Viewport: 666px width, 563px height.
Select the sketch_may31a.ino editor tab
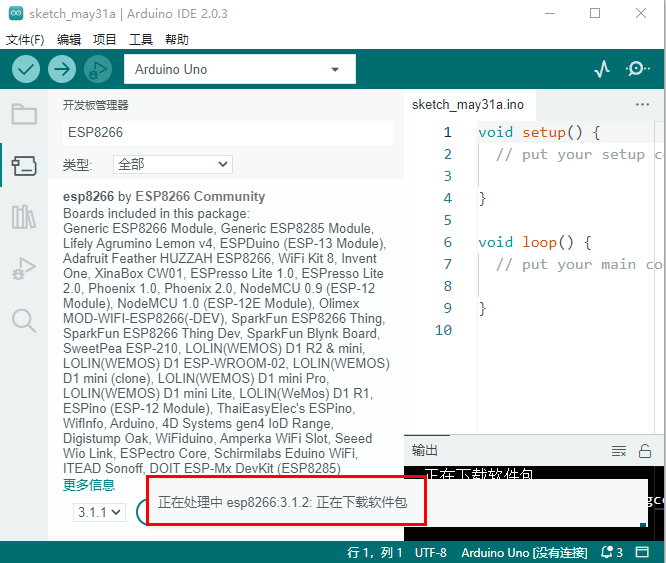pyautogui.click(x=468, y=104)
